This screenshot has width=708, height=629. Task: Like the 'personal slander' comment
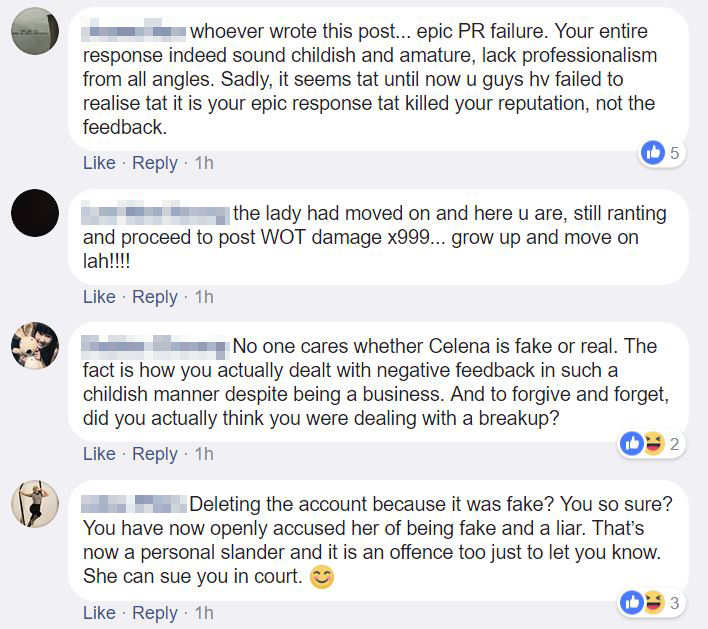click(x=99, y=613)
